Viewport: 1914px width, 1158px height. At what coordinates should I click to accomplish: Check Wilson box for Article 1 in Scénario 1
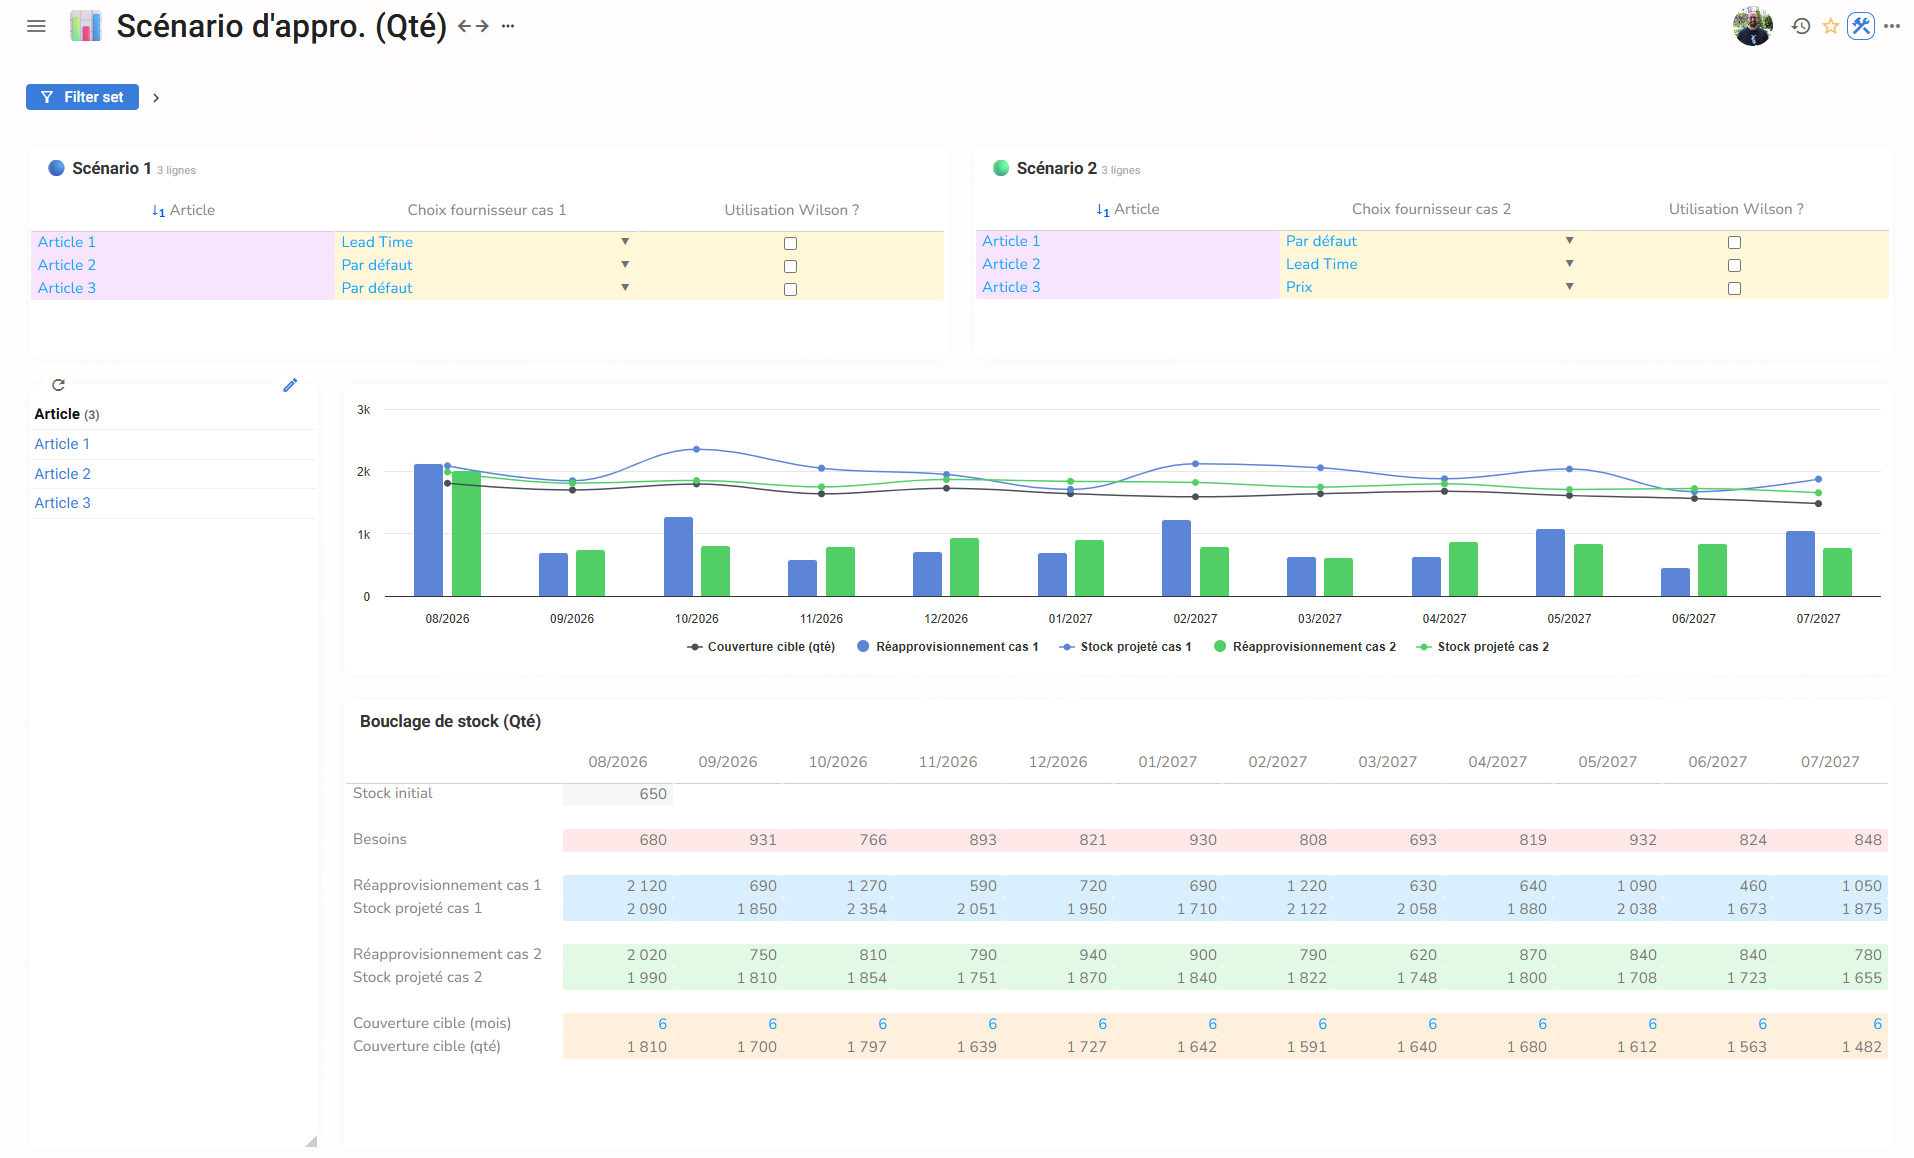(x=791, y=243)
